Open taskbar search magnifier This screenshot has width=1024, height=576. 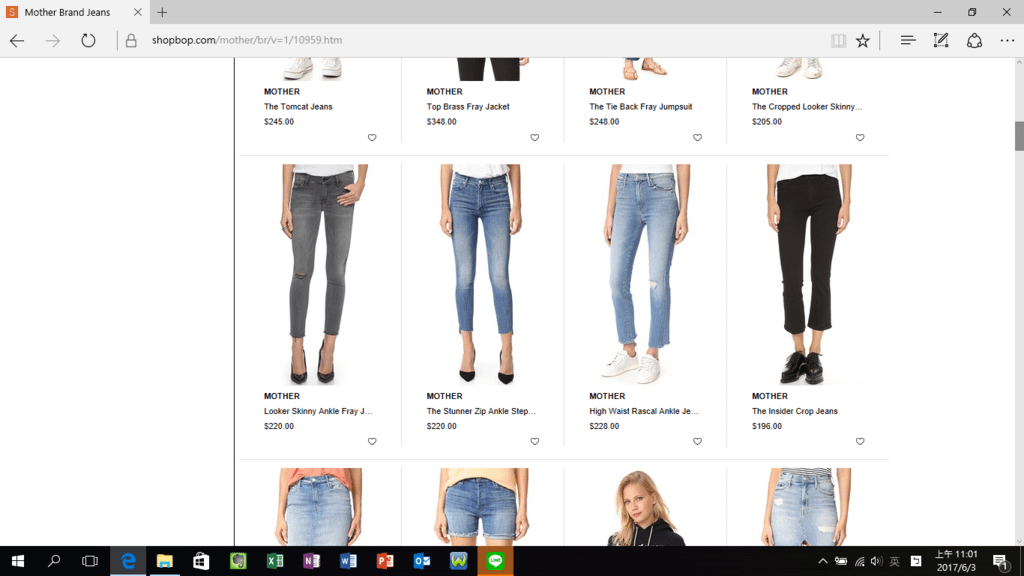point(54,561)
